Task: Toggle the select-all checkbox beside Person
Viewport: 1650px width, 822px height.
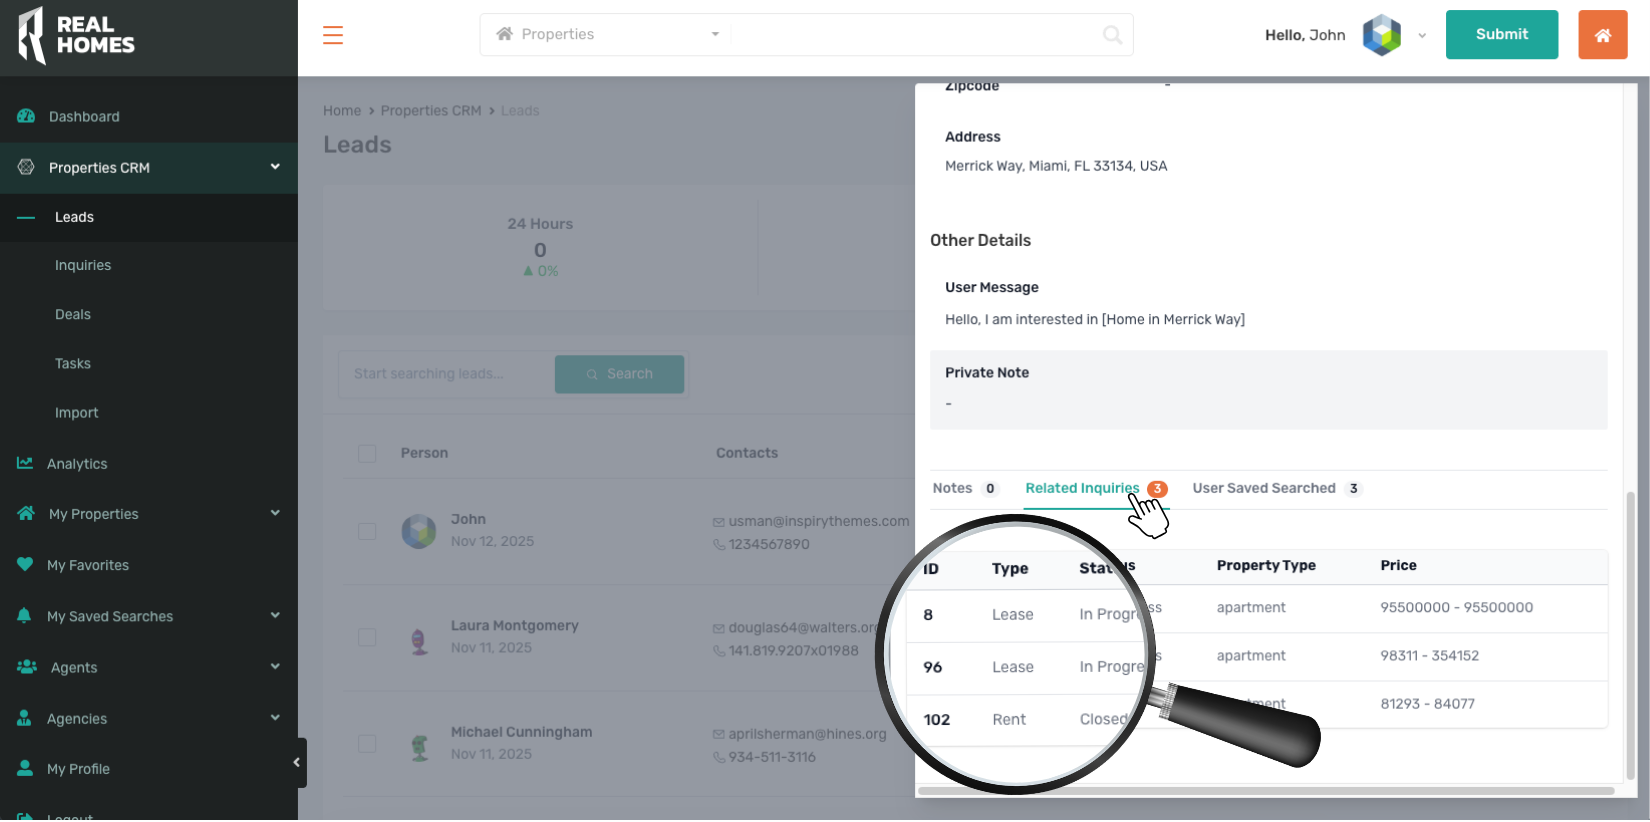Action: pyautogui.click(x=367, y=453)
